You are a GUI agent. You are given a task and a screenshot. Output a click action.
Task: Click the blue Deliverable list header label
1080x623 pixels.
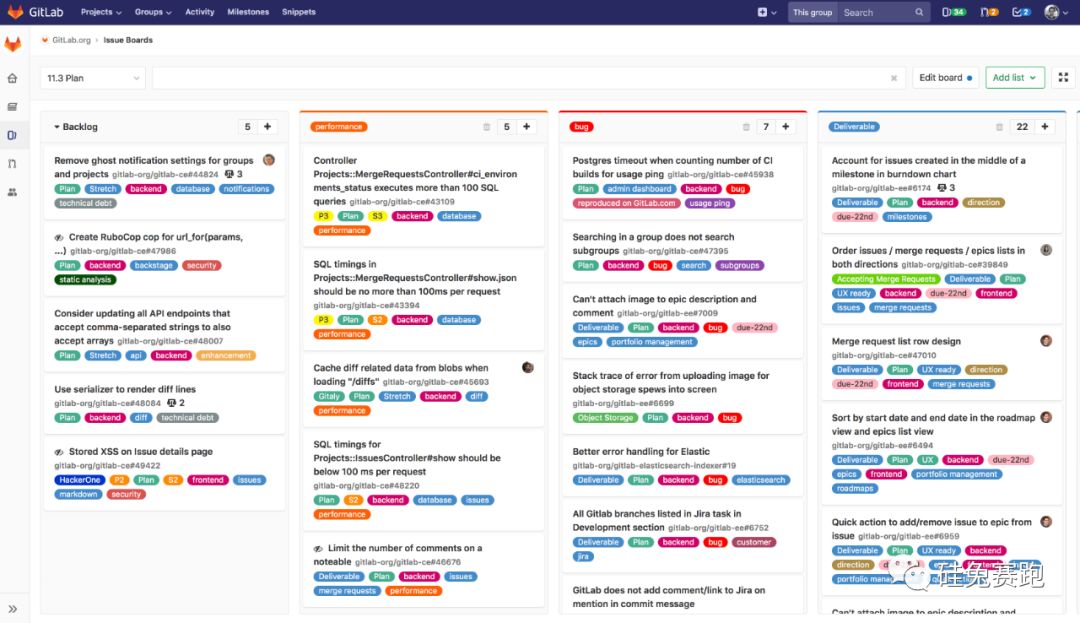tap(854, 127)
